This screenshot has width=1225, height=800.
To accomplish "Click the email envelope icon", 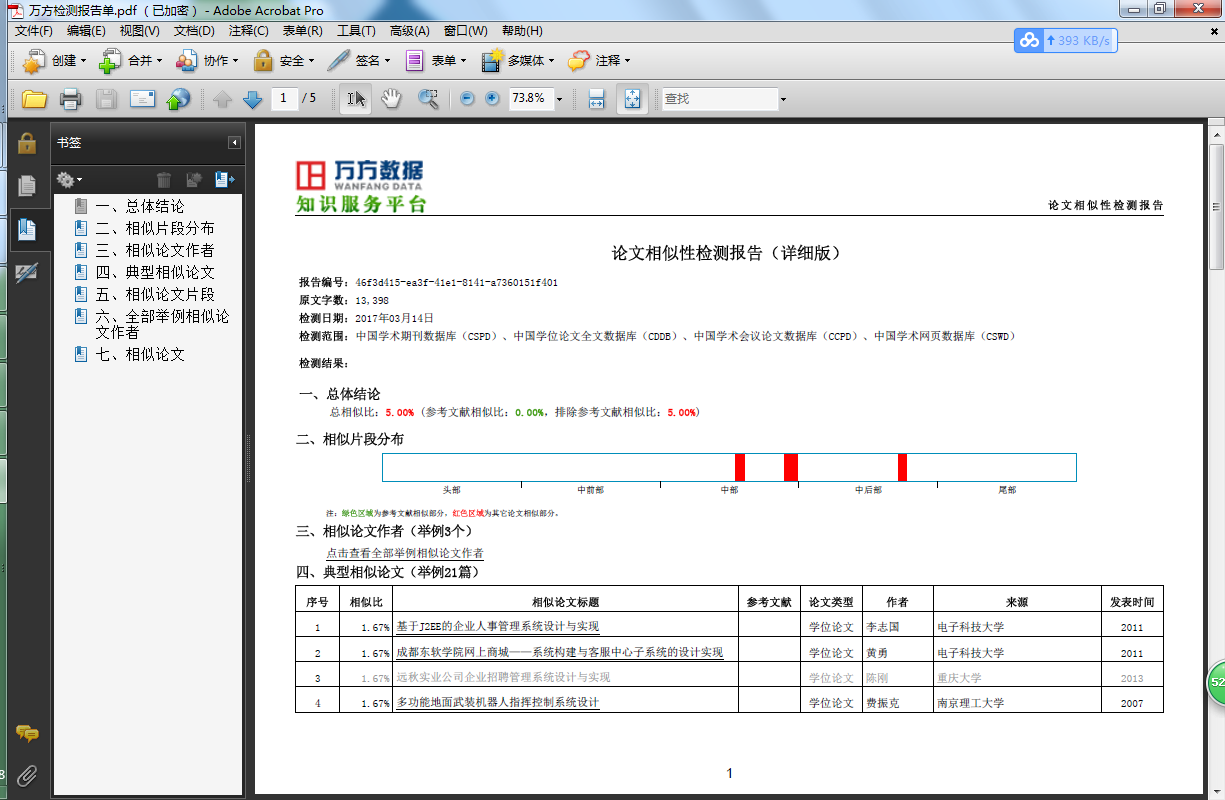I will click(142, 99).
